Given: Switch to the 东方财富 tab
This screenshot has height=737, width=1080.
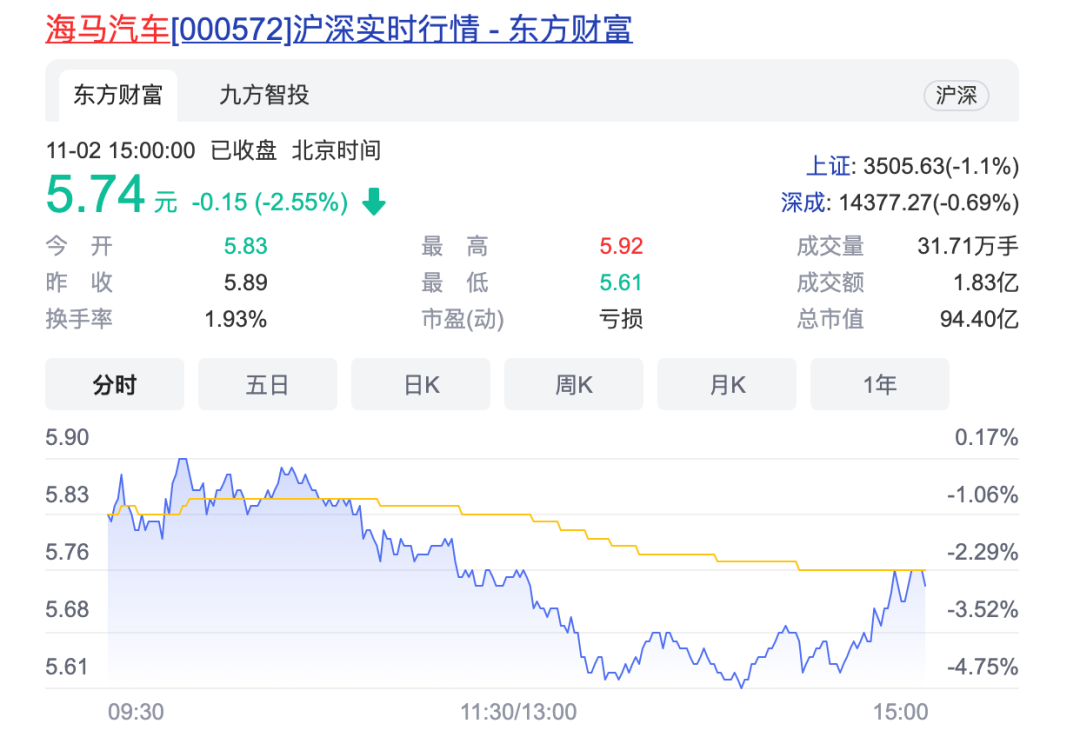Looking at the screenshot, I should point(118,95).
